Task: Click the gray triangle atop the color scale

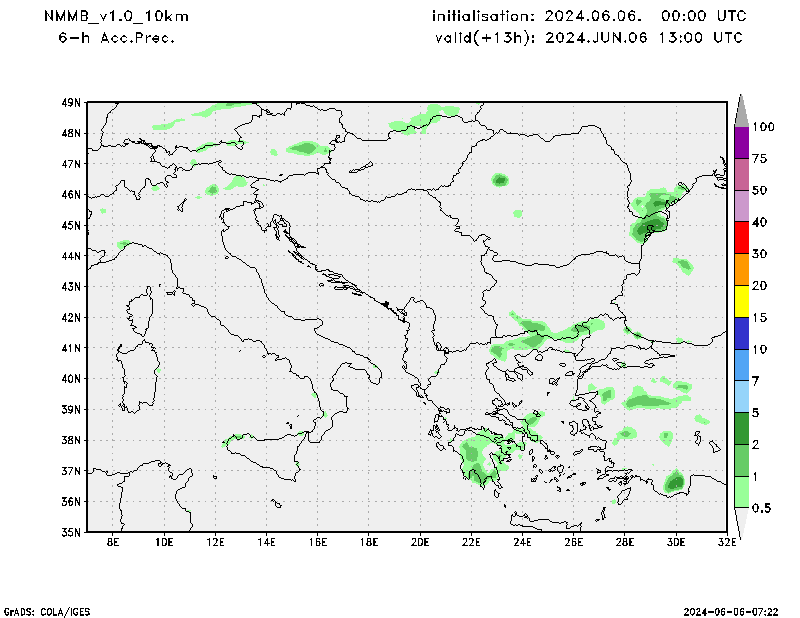Action: [x=741, y=110]
